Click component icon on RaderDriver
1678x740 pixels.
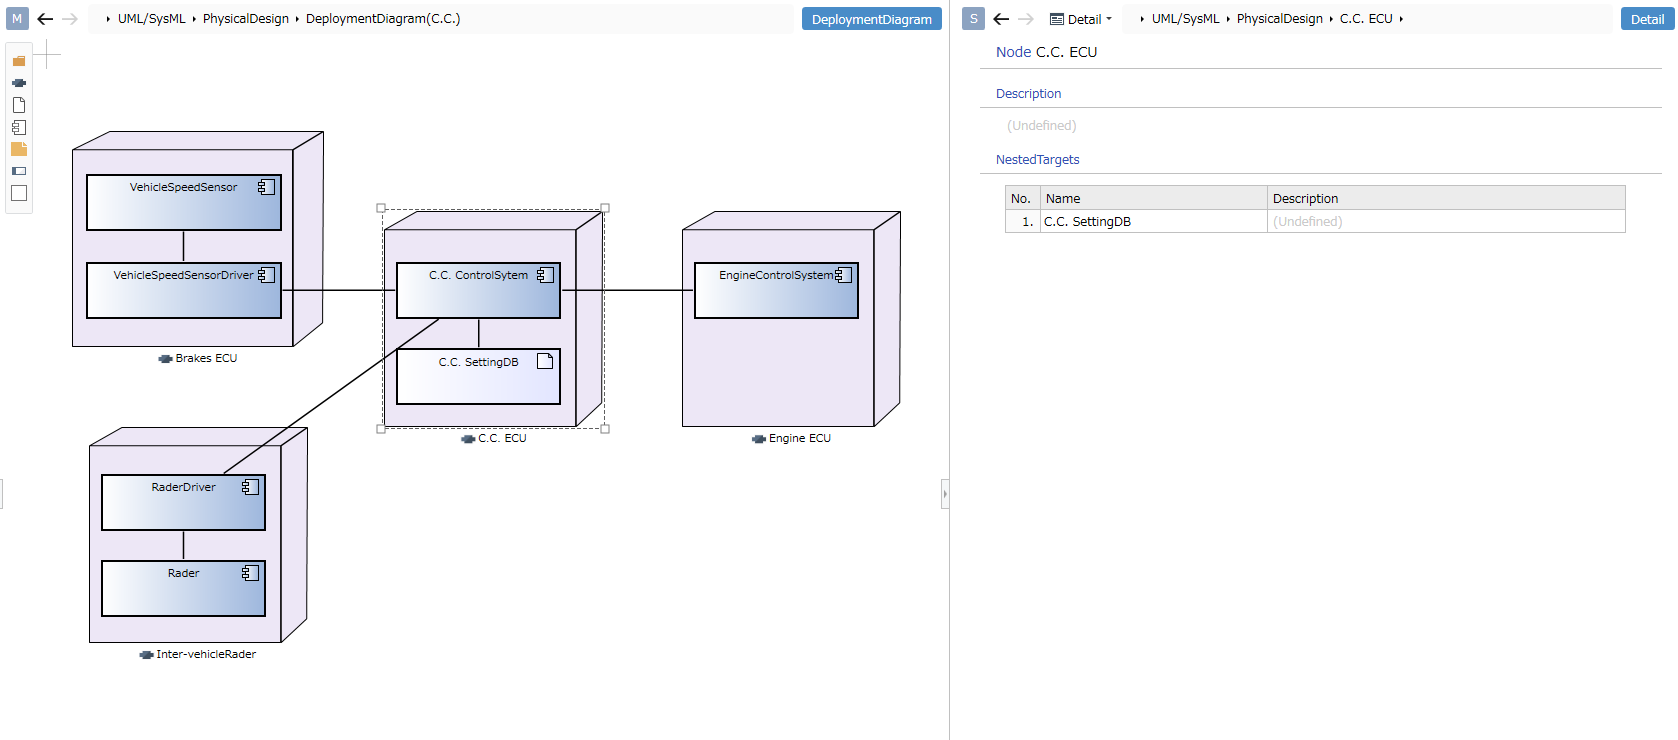point(250,487)
